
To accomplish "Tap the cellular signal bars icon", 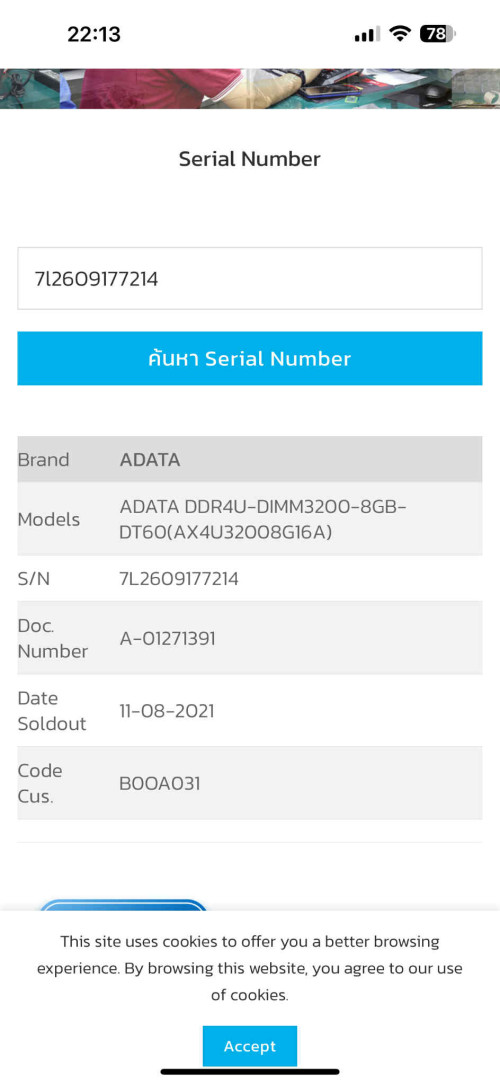I will point(367,34).
